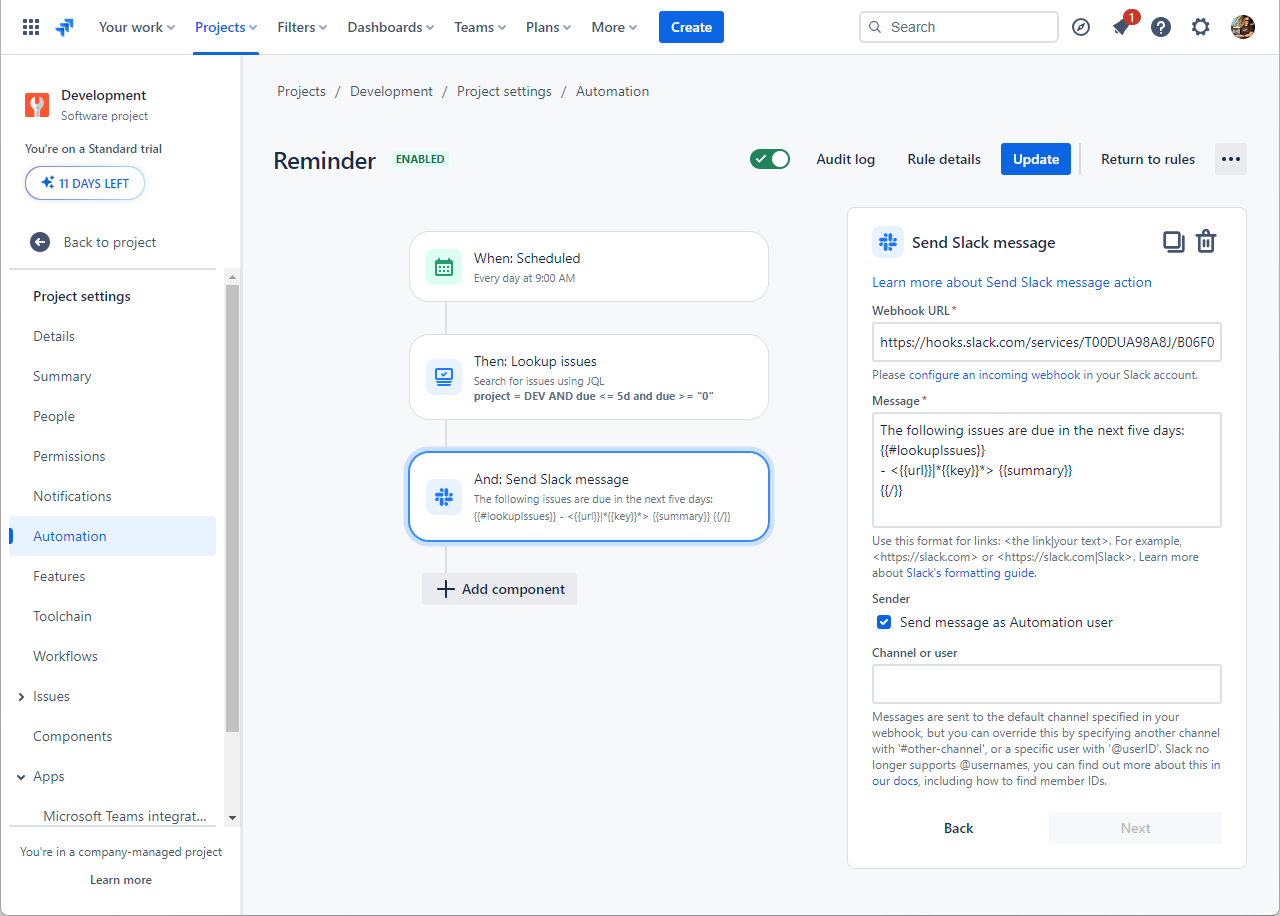Click the Update button
The width and height of the screenshot is (1280, 916).
click(1035, 158)
